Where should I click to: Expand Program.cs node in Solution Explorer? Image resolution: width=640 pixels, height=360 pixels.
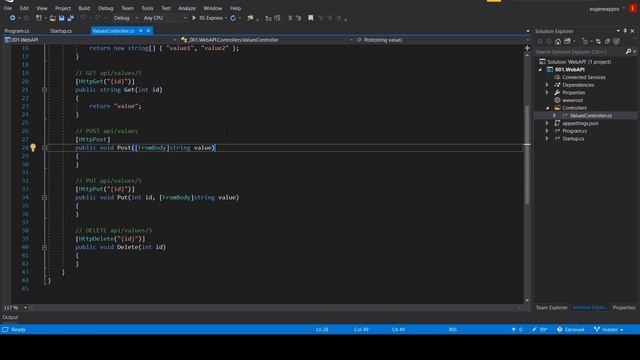(x=547, y=131)
